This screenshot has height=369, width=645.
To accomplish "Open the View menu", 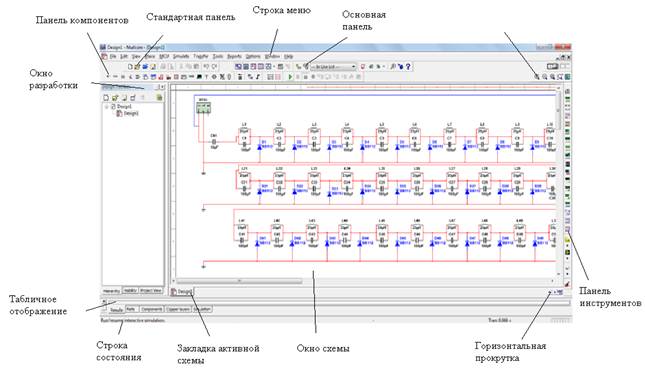I will (x=136, y=56).
